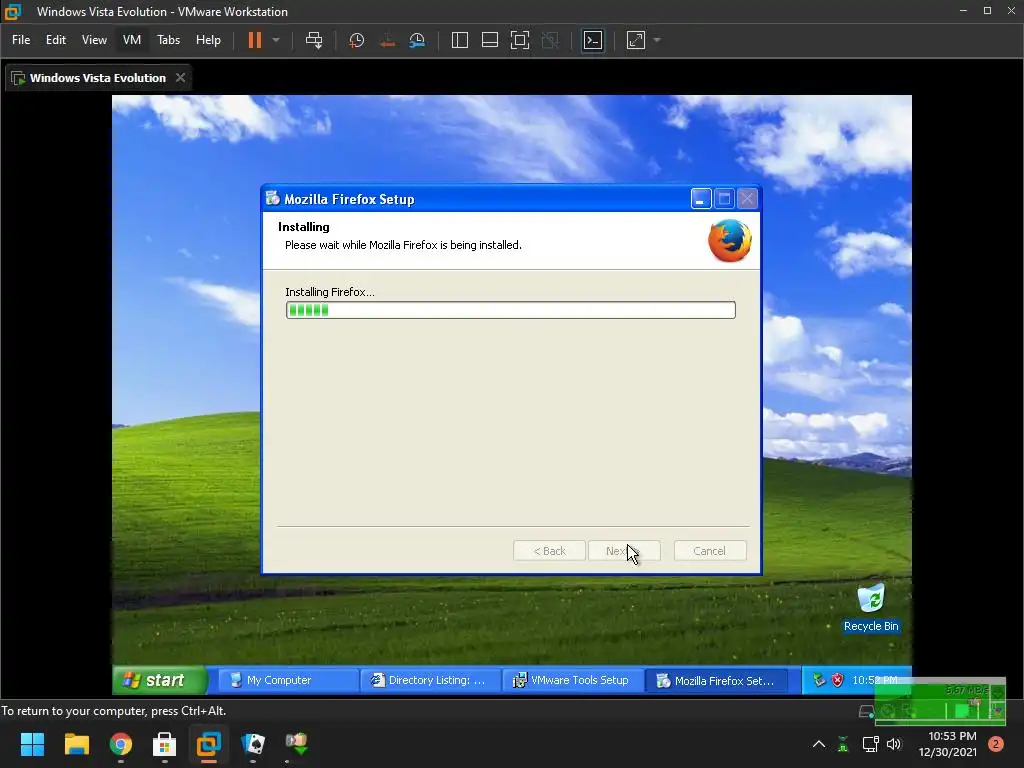The height and width of the screenshot is (768, 1024).
Task: Open the Windows 11 Start button
Action: click(32, 743)
